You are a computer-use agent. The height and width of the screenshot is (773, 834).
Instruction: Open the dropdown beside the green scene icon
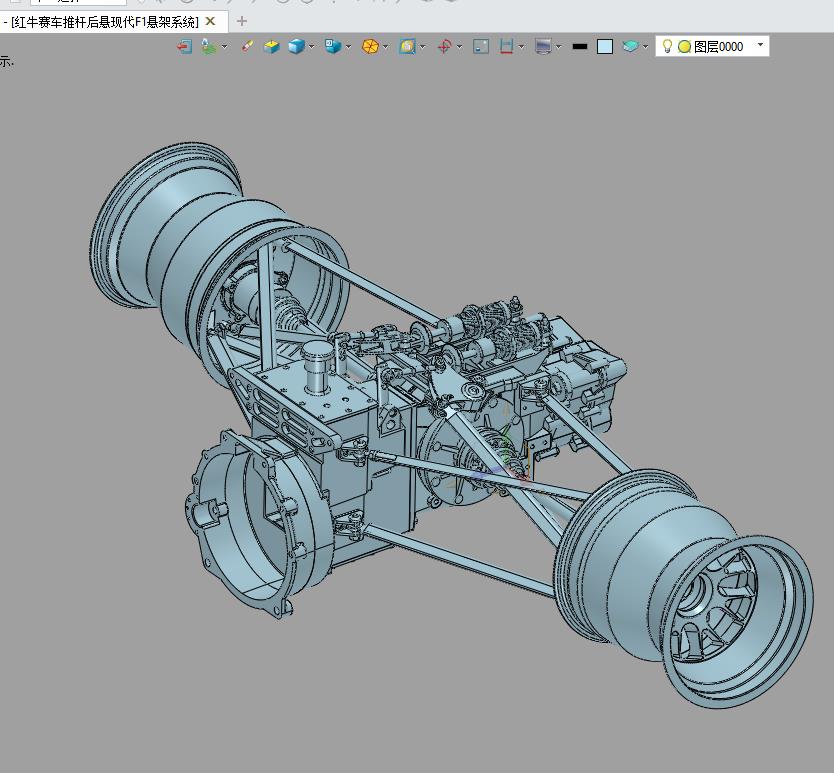pyautogui.click(x=224, y=47)
